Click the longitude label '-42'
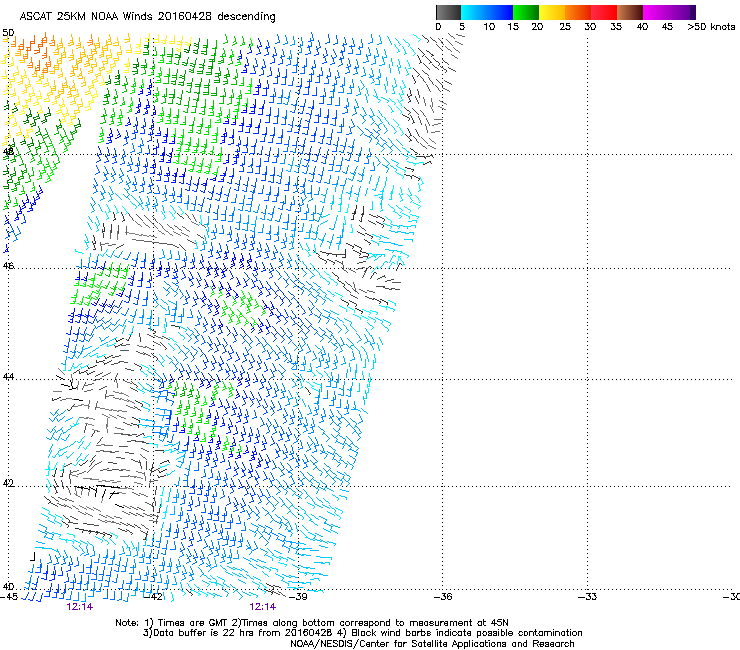 coord(153,597)
